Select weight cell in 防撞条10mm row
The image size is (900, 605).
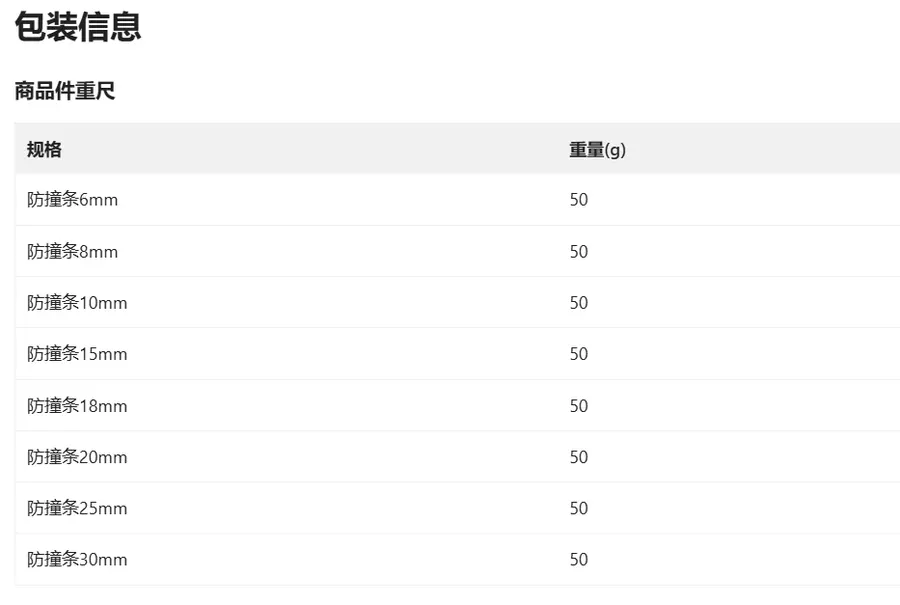pyautogui.click(x=579, y=302)
